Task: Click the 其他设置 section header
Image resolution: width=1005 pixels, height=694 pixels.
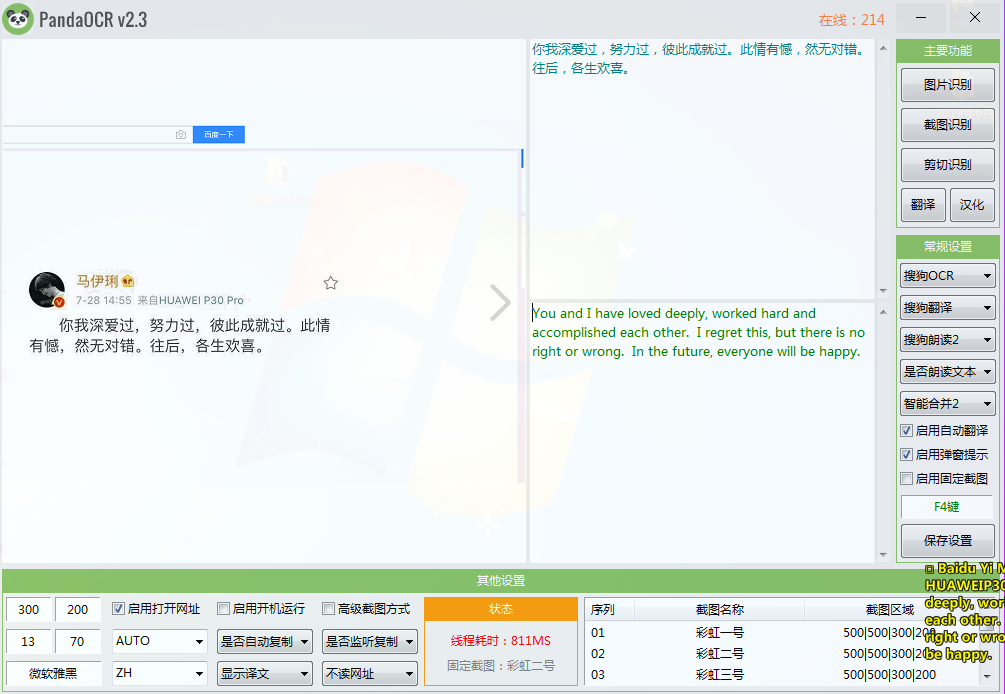Action: coord(501,581)
